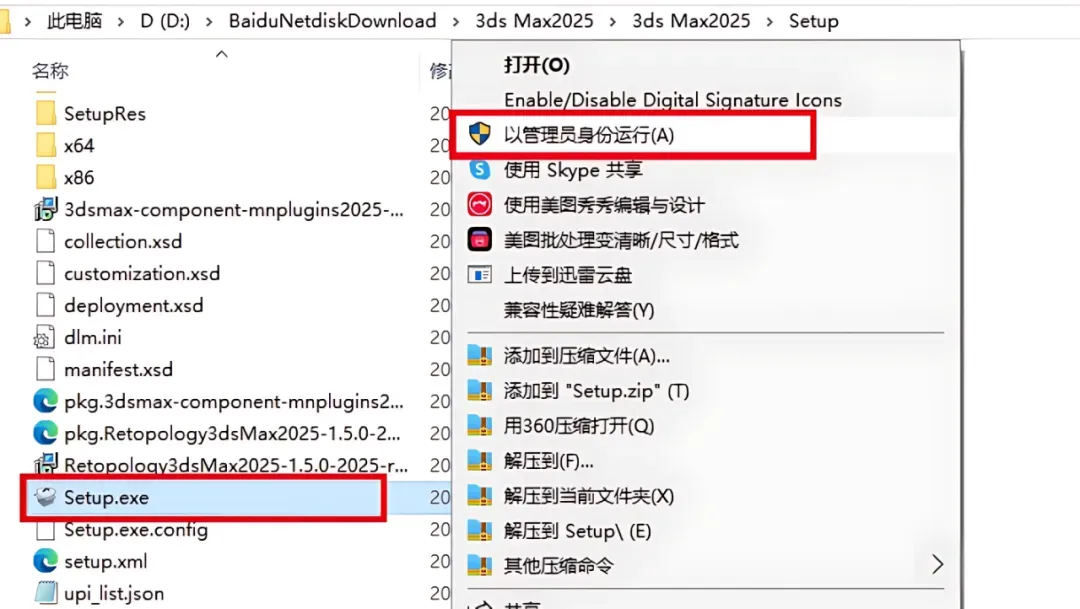Image resolution: width=1080 pixels, height=609 pixels.
Task: Select 兼容性疑难解答(Y) menu entry
Action: coord(579,310)
